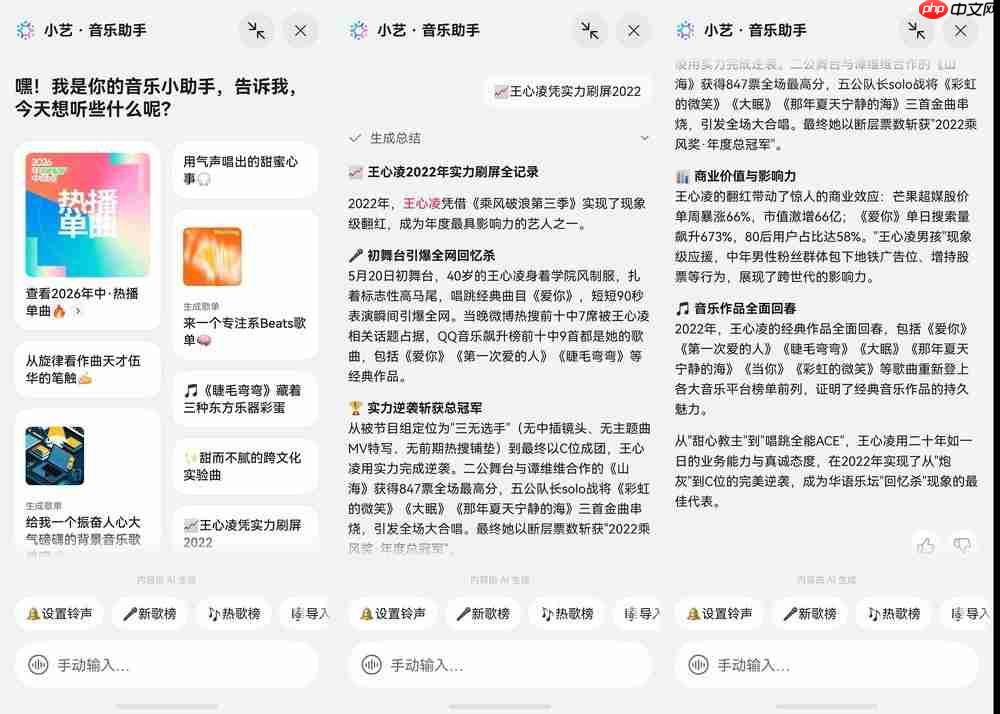Click heading 初舞台引爆全网回忆杀
1000x714 pixels.
(x=422, y=256)
